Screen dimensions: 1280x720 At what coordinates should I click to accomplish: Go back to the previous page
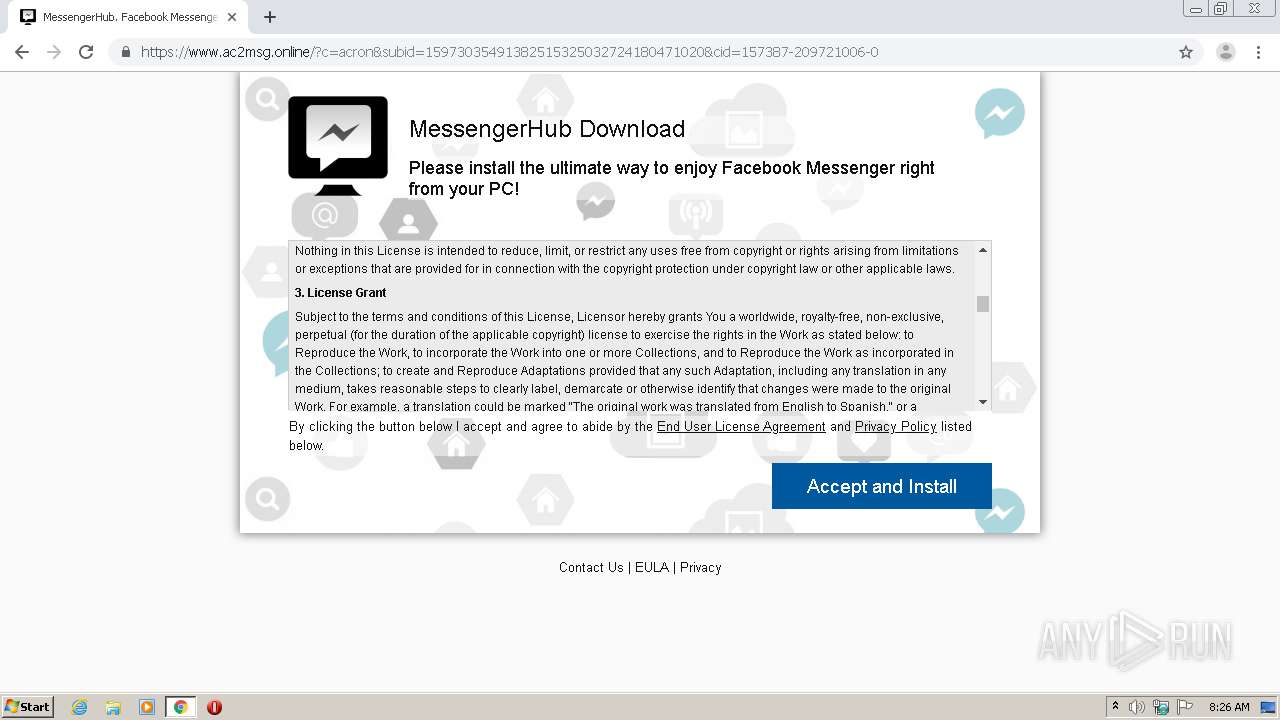pyautogui.click(x=22, y=52)
